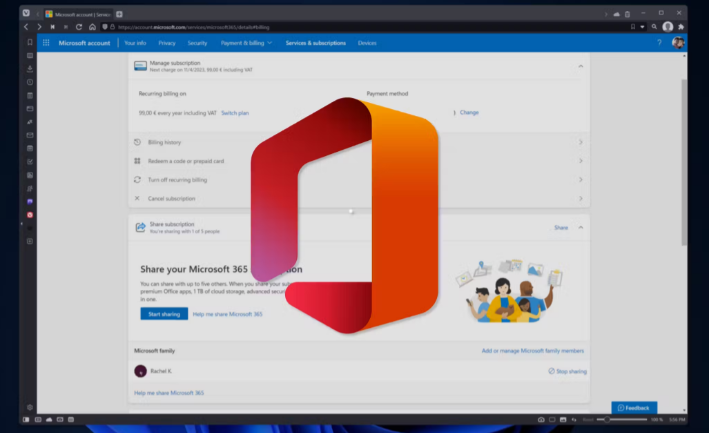This screenshot has height=433, width=709.
Task: Open browser settings gear in sidebar
Action: 30,407
